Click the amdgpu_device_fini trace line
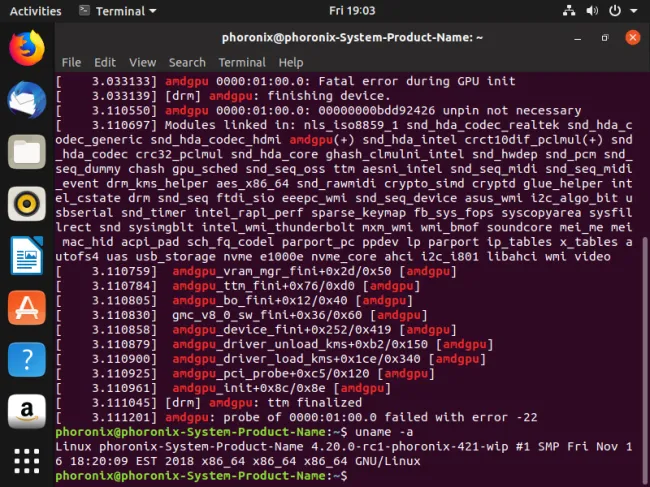 [x=256, y=330]
